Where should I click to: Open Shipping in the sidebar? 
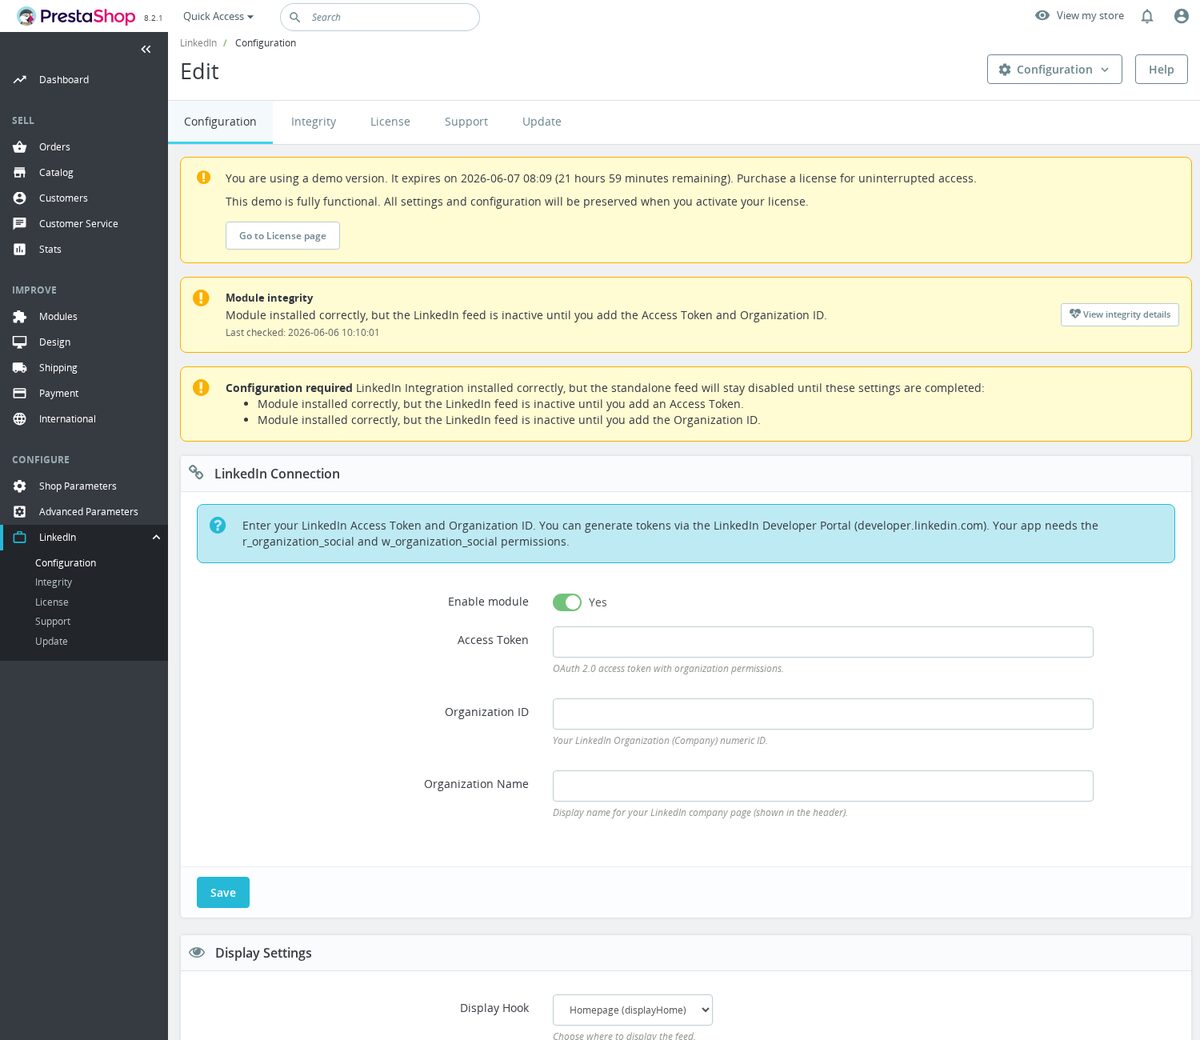[x=58, y=368]
